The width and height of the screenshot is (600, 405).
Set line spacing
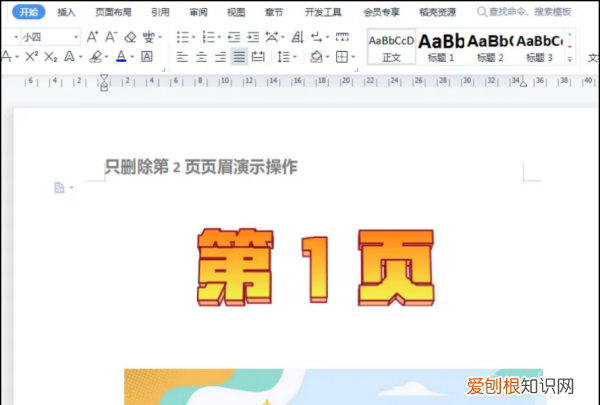tap(284, 57)
